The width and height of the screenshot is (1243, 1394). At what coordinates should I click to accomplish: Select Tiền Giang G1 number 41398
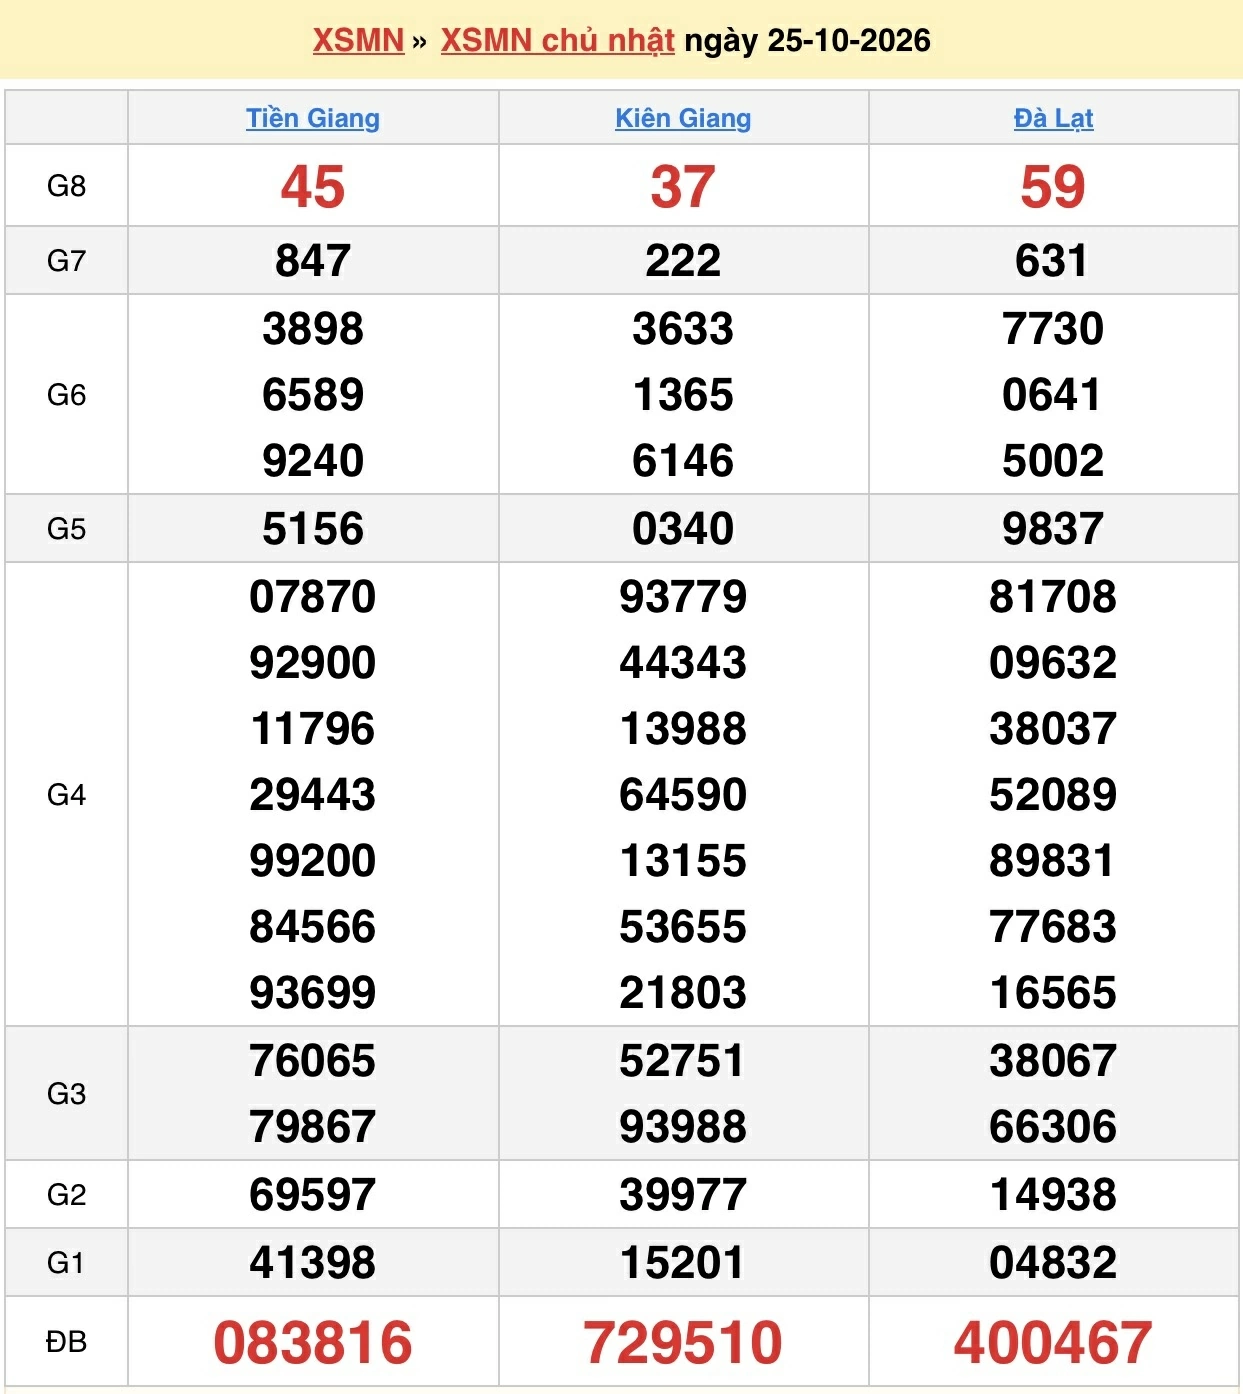[313, 1263]
